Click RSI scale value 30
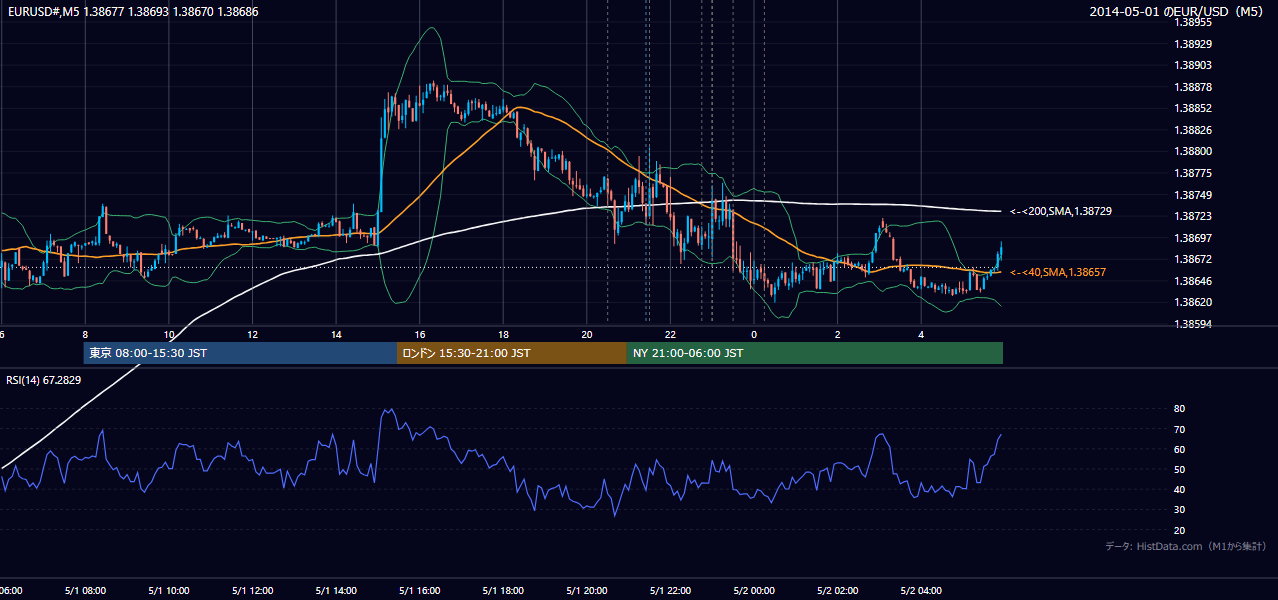Screen dimensions: 1278x600 (1179, 510)
